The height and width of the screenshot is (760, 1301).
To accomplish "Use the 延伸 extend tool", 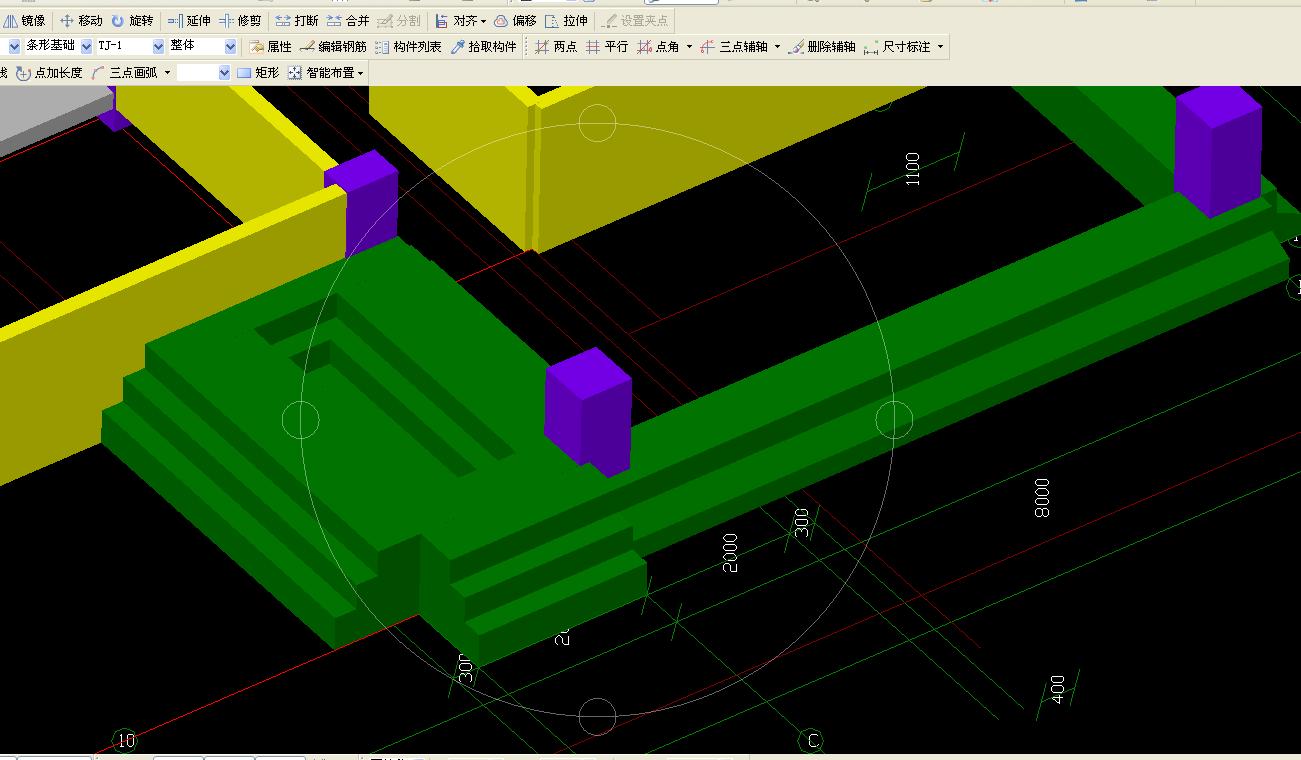I will point(189,20).
